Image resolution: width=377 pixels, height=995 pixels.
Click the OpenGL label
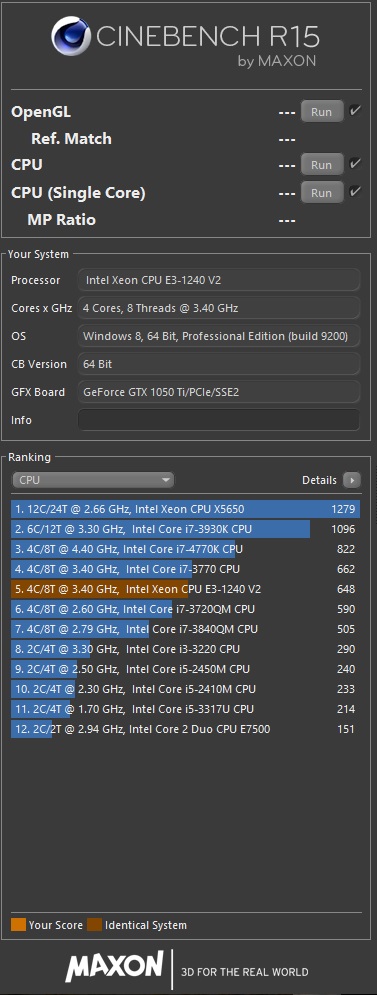pyautogui.click(x=41, y=112)
